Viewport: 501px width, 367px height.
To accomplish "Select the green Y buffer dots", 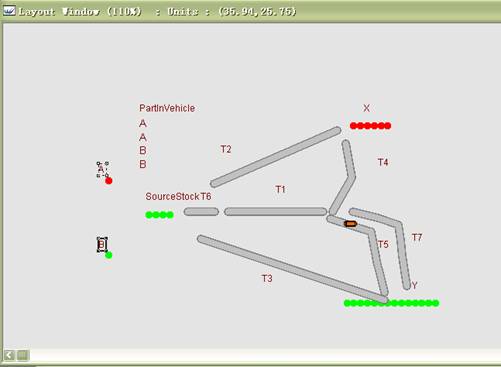I will tap(392, 303).
